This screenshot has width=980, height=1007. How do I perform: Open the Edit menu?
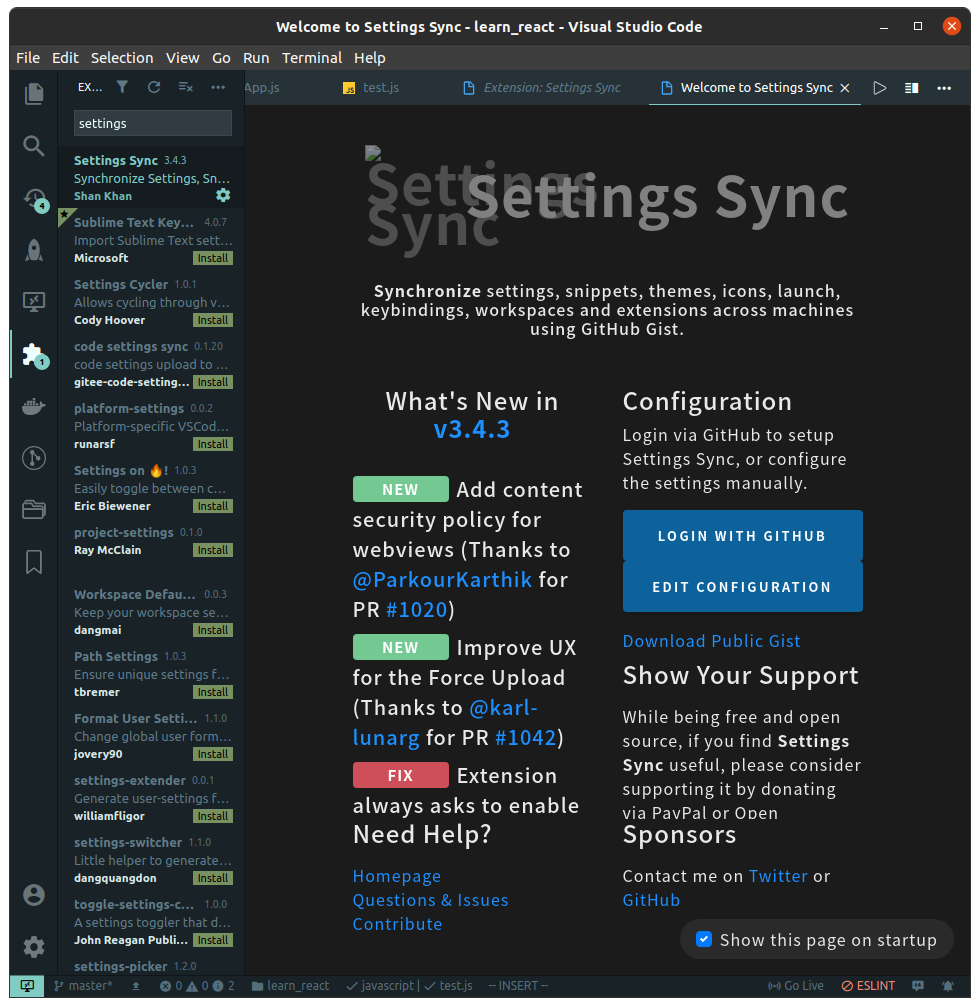pos(66,58)
